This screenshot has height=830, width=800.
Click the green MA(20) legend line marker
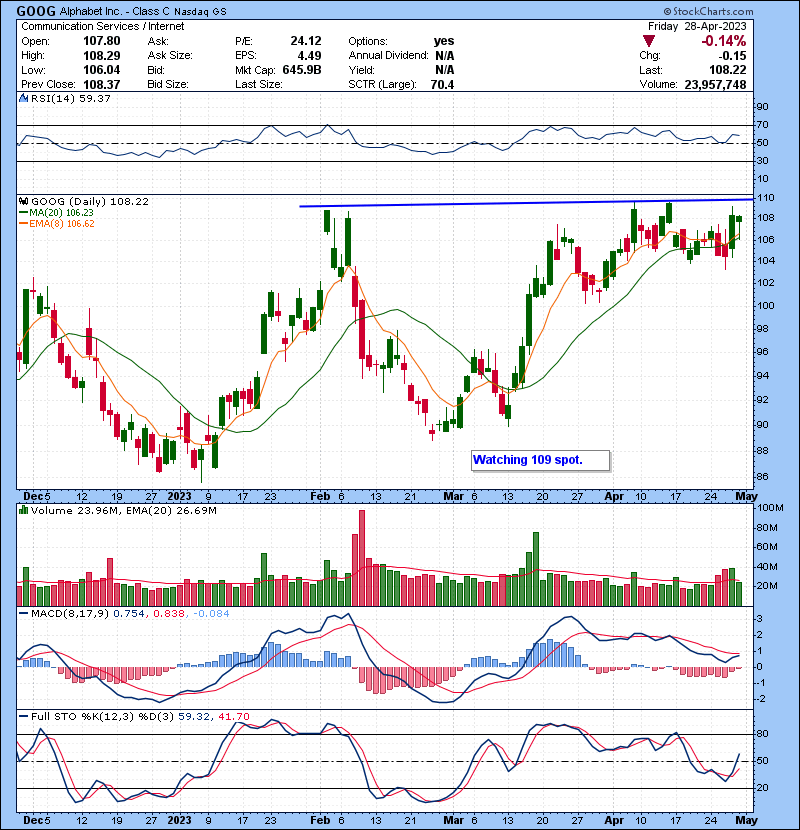24,212
